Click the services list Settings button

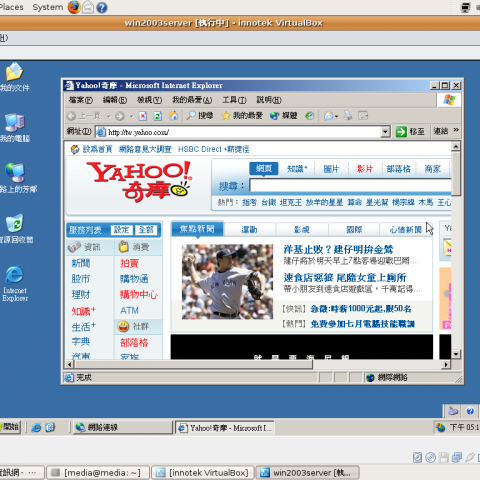pyautogui.click(x=121, y=230)
